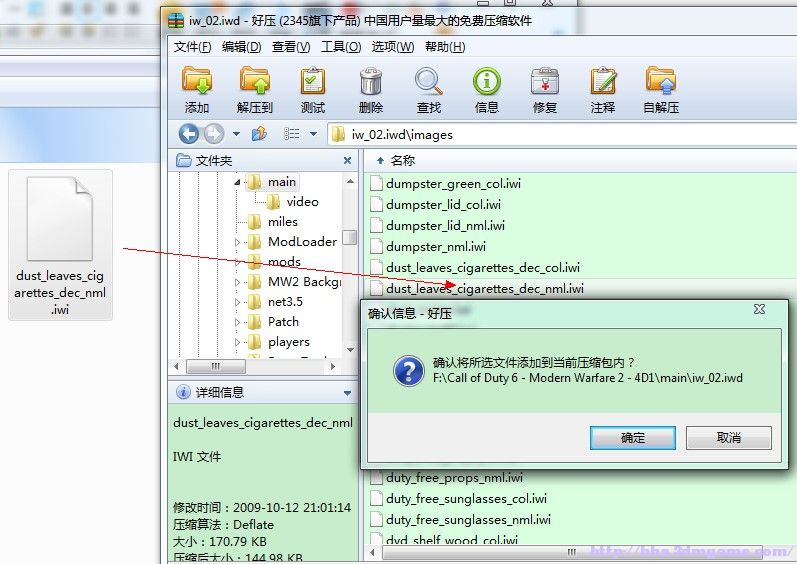Open the view mode dropdown arrow

(x=313, y=134)
